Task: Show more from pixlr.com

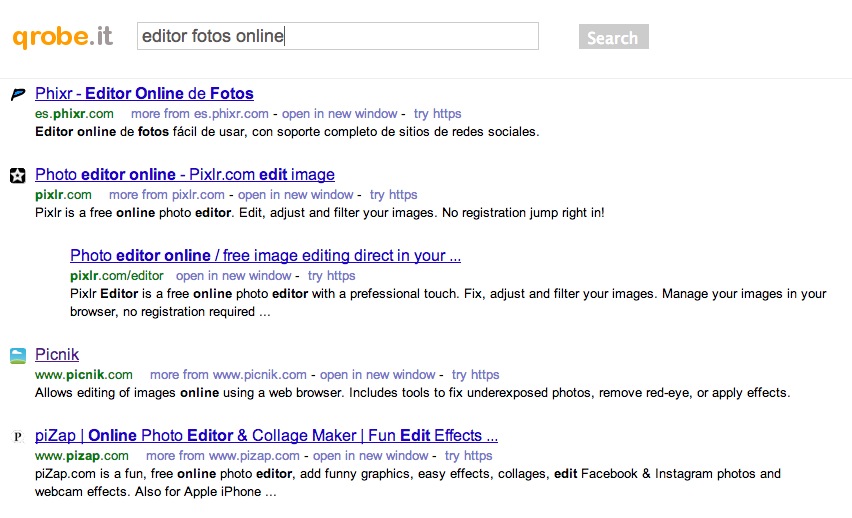Action: point(167,195)
